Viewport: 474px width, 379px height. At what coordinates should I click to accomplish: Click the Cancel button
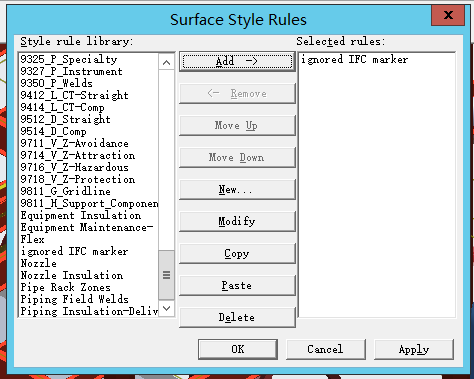326,349
